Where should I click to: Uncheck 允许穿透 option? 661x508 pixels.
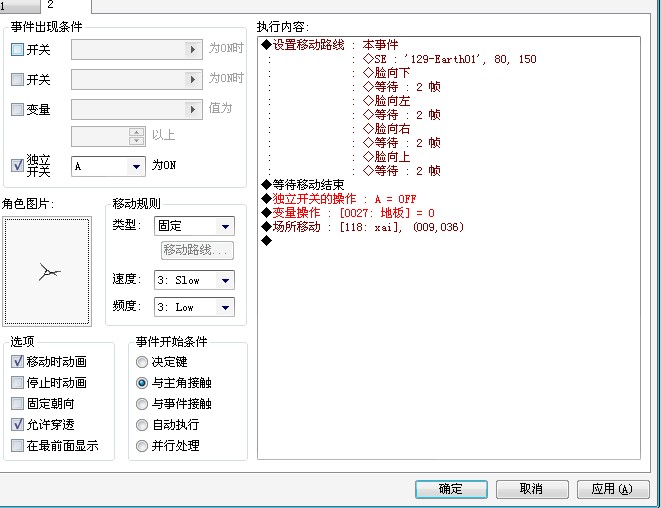coord(17,424)
